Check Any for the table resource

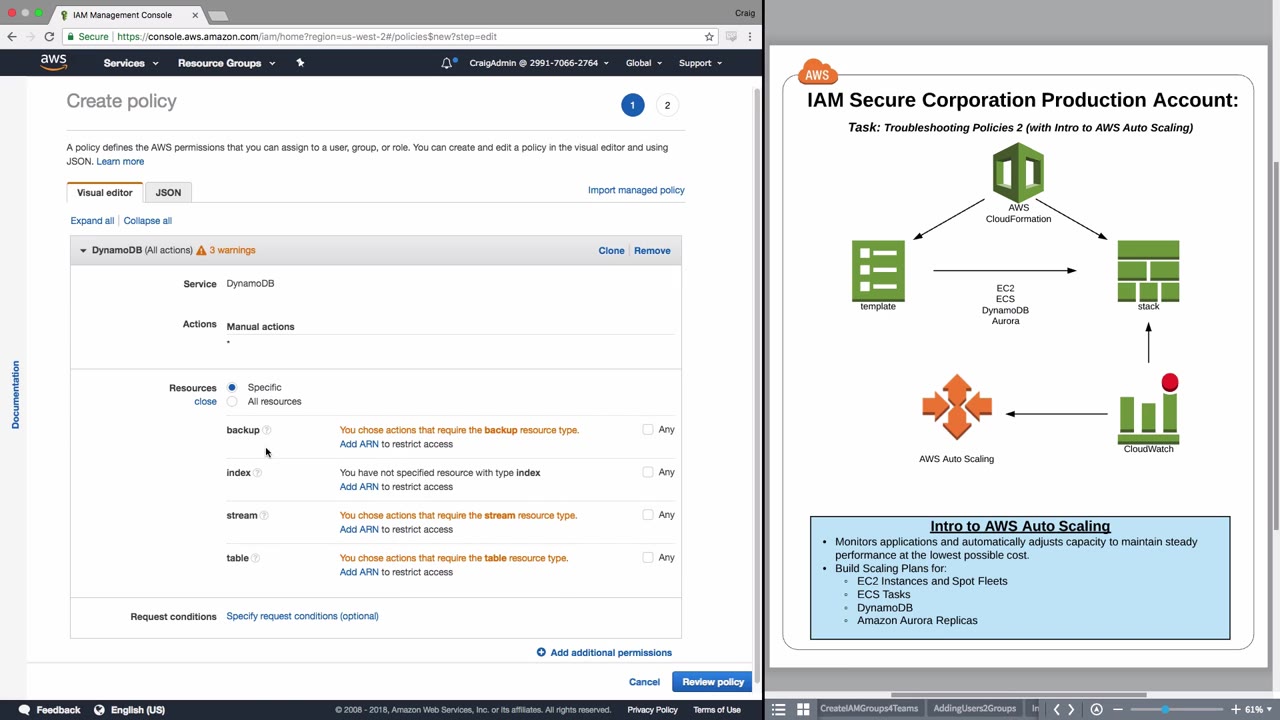tap(648, 558)
